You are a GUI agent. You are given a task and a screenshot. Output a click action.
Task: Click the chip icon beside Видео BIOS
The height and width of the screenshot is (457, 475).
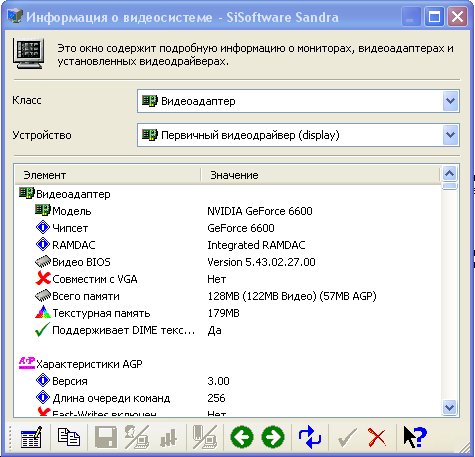[43, 262]
